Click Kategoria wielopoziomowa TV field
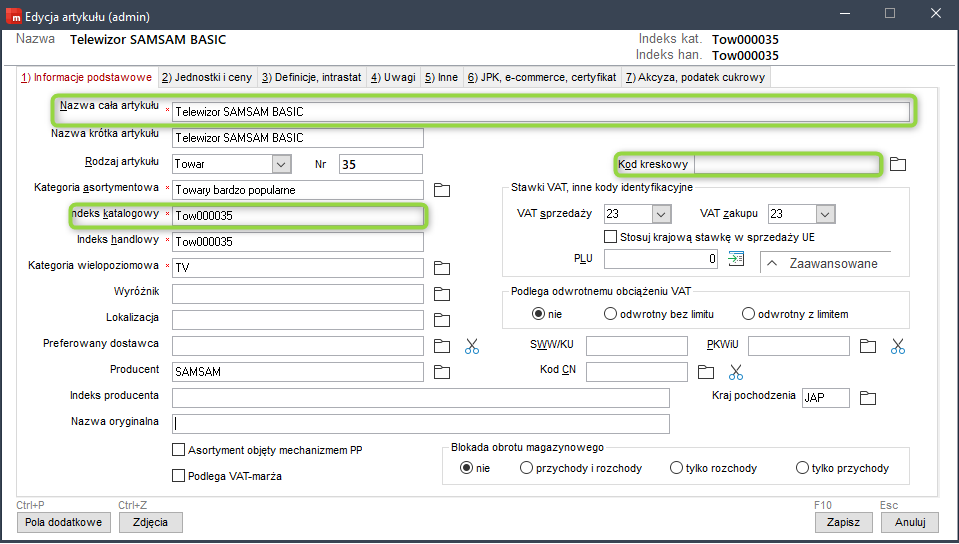Image resolution: width=959 pixels, height=544 pixels. pyautogui.click(x=298, y=267)
